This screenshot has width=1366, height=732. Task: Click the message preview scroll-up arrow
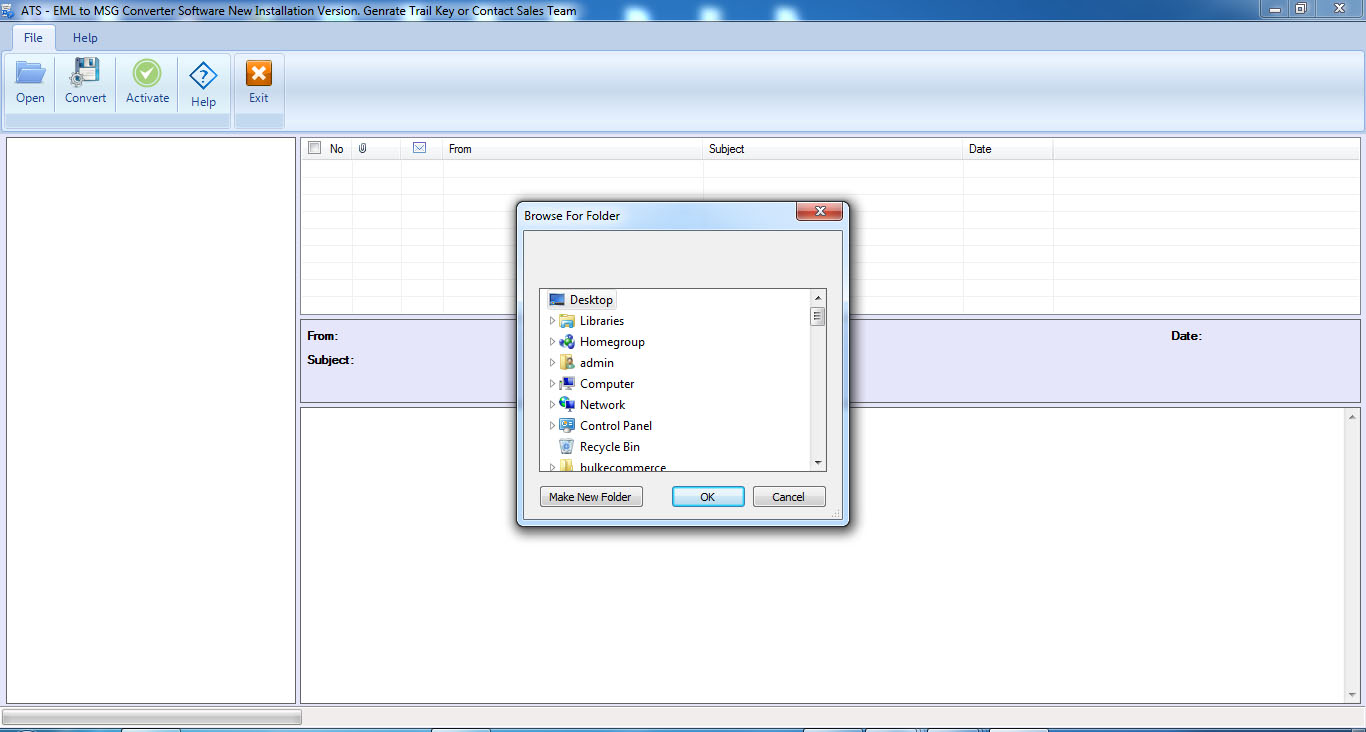pyautogui.click(x=1353, y=416)
